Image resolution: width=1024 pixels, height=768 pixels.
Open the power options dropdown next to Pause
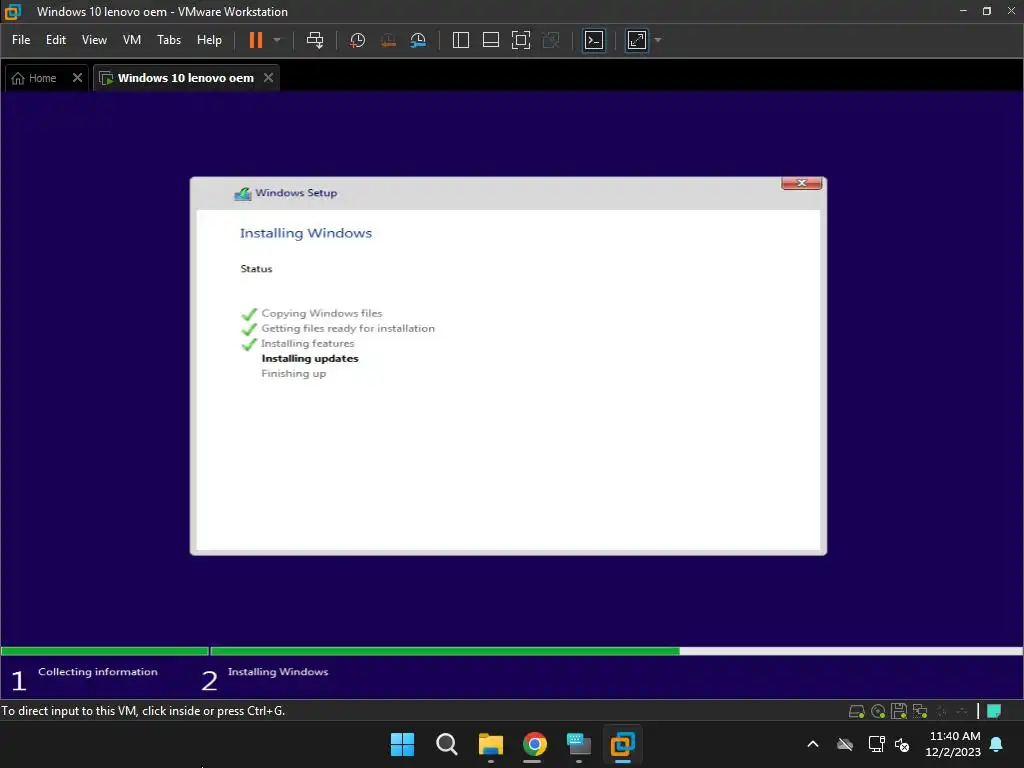pos(277,40)
